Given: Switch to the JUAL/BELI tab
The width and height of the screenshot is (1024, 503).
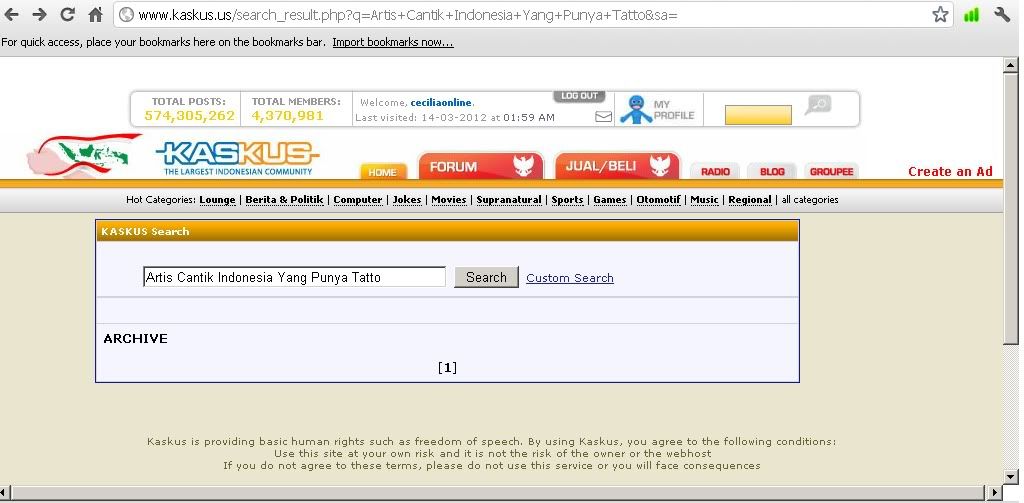Looking at the screenshot, I should pyautogui.click(x=618, y=166).
